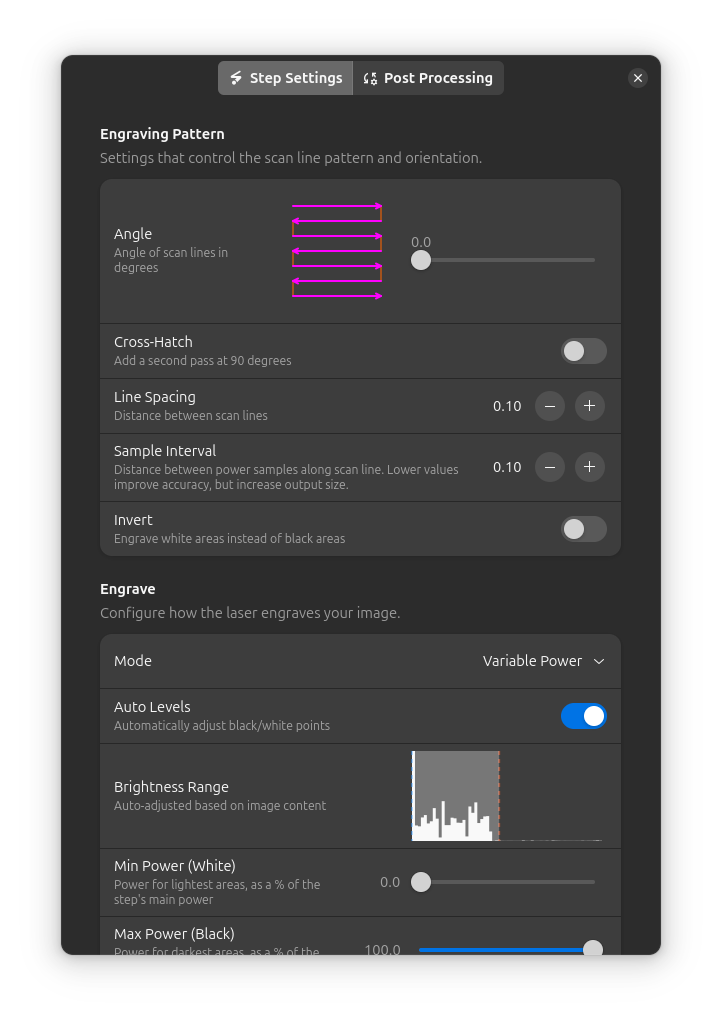
Task: Click the chevron icon next to Variable Power
Action: [599, 661]
